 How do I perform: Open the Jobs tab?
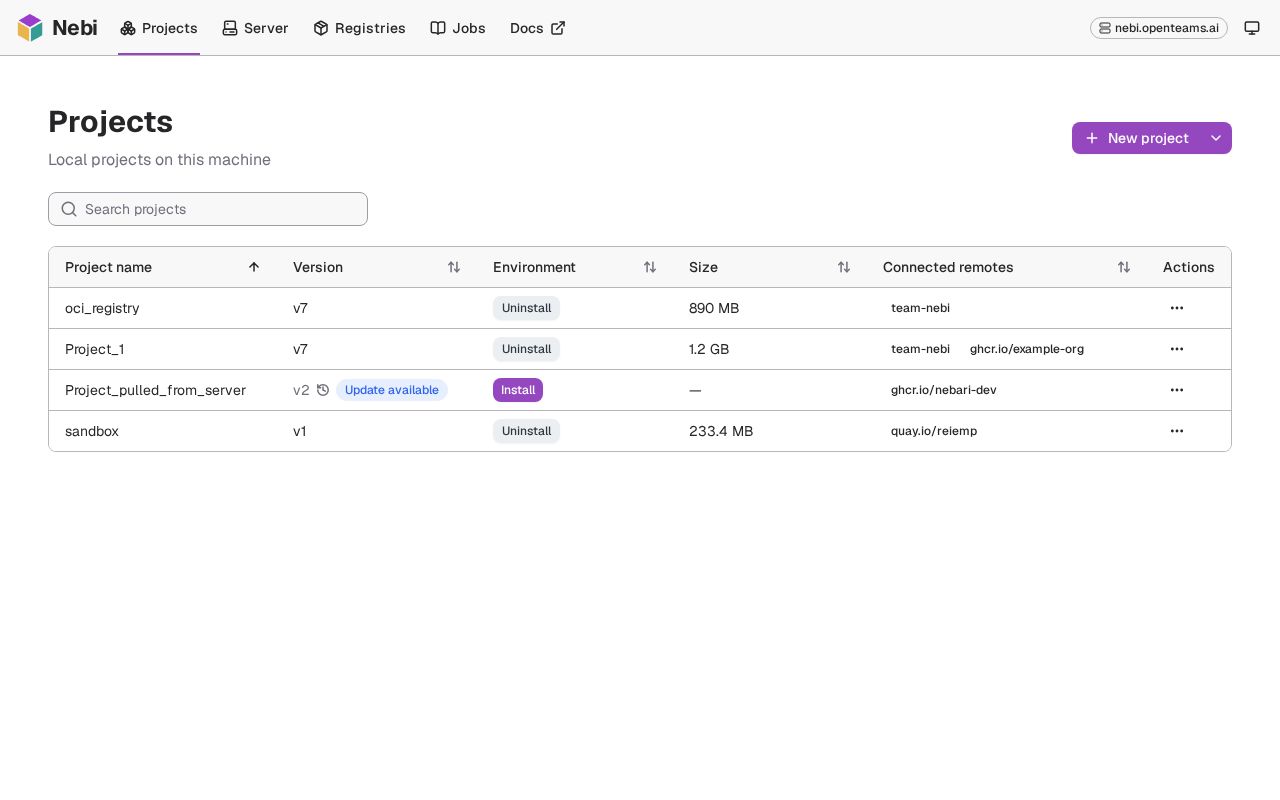458,28
